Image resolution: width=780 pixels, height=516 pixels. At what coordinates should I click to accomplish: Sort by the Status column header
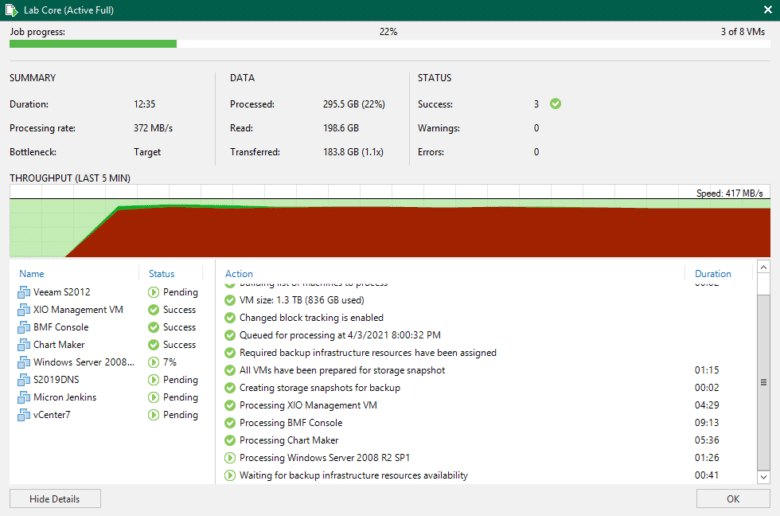point(162,274)
